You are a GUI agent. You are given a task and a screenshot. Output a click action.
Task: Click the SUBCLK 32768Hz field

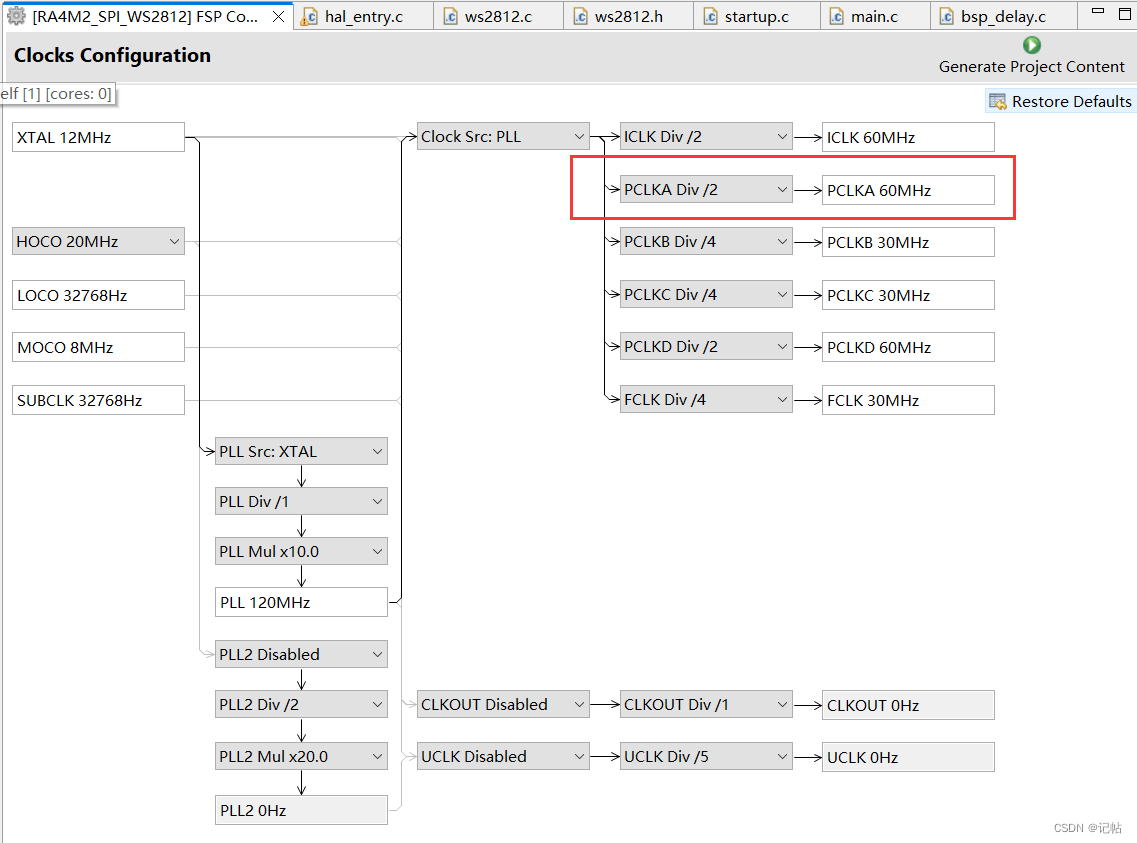(x=98, y=400)
